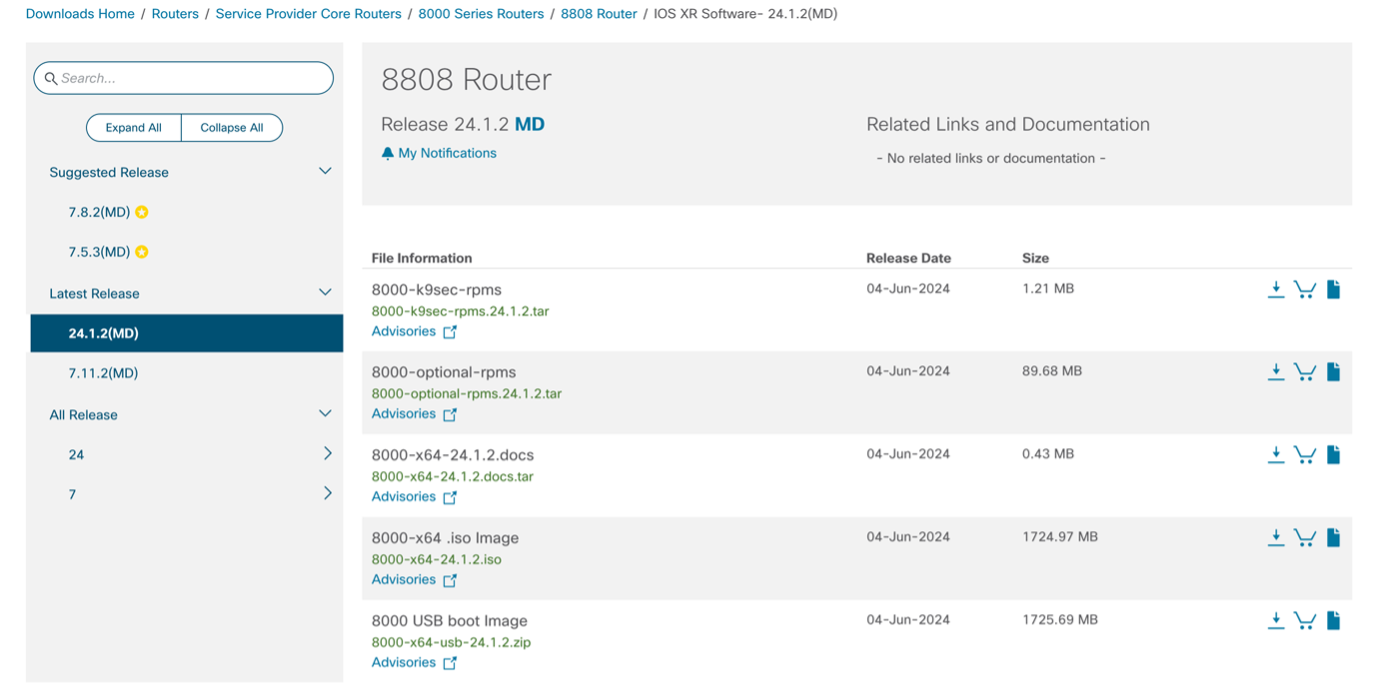Screen dimensions: 1384x690
Task: Collapse the Suggested Release section
Action: 324,170
